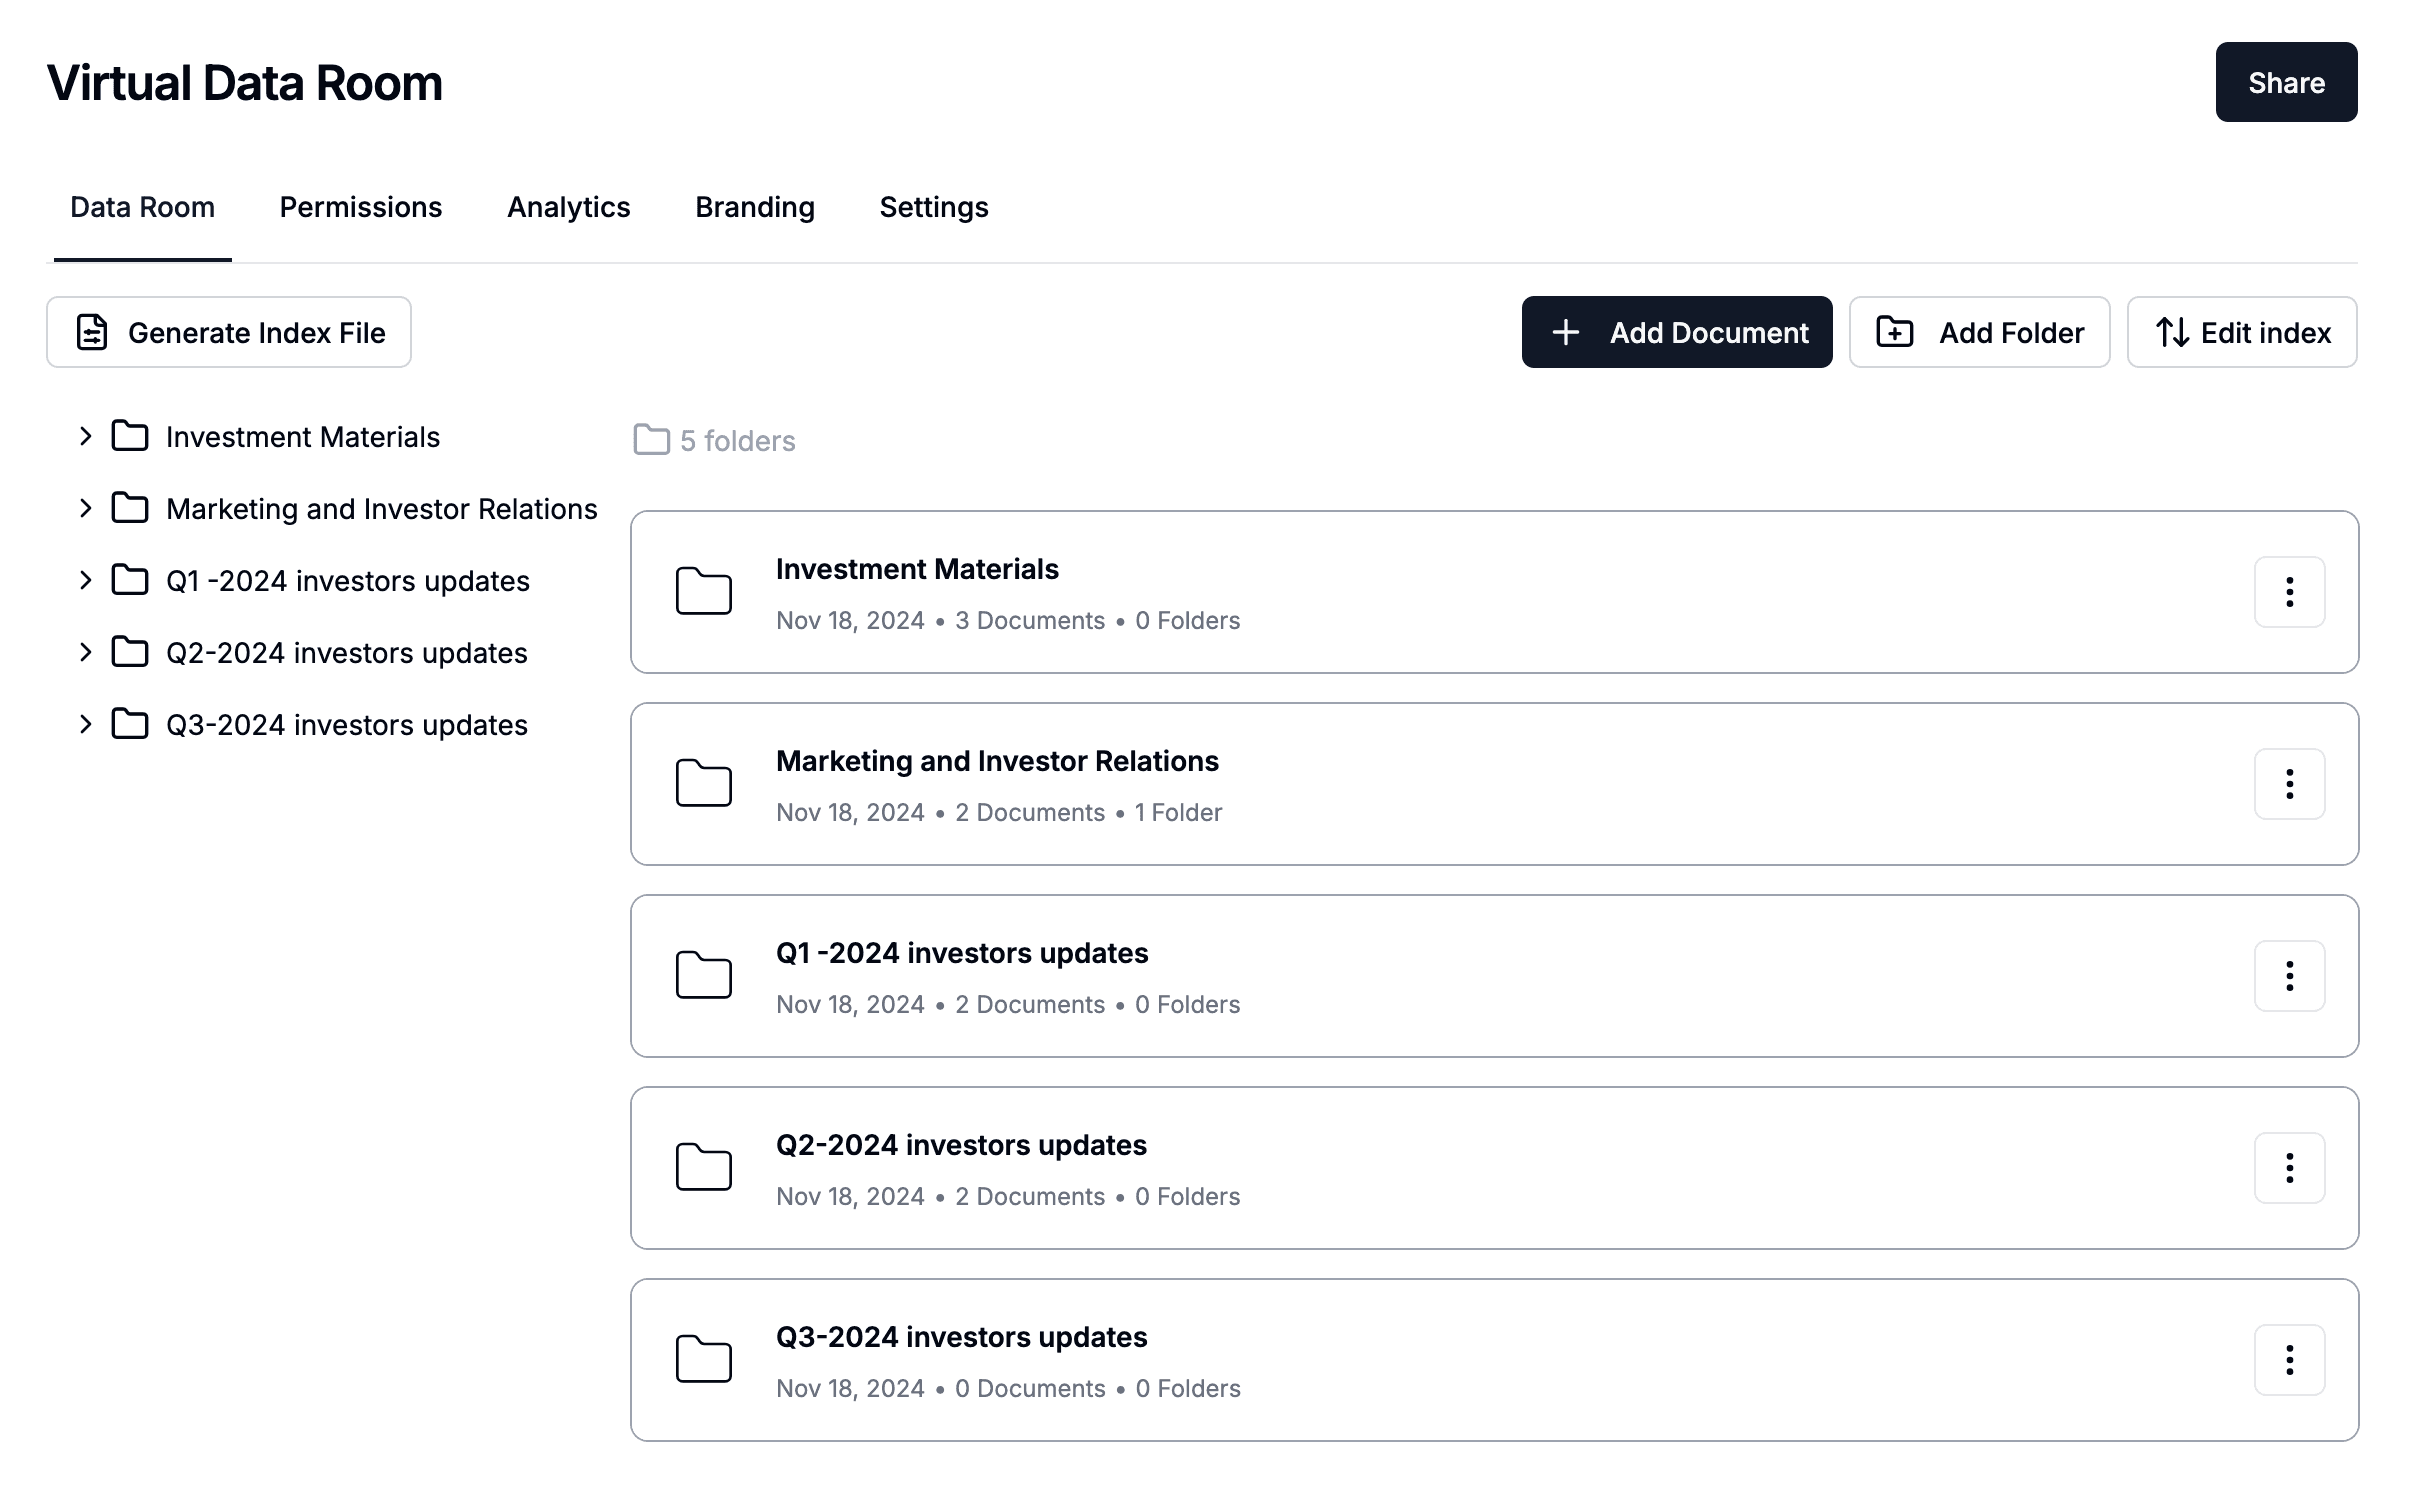Click folder icon on Q1 -2024 investors updates card
The width and height of the screenshot is (2416, 1496).
point(704,975)
